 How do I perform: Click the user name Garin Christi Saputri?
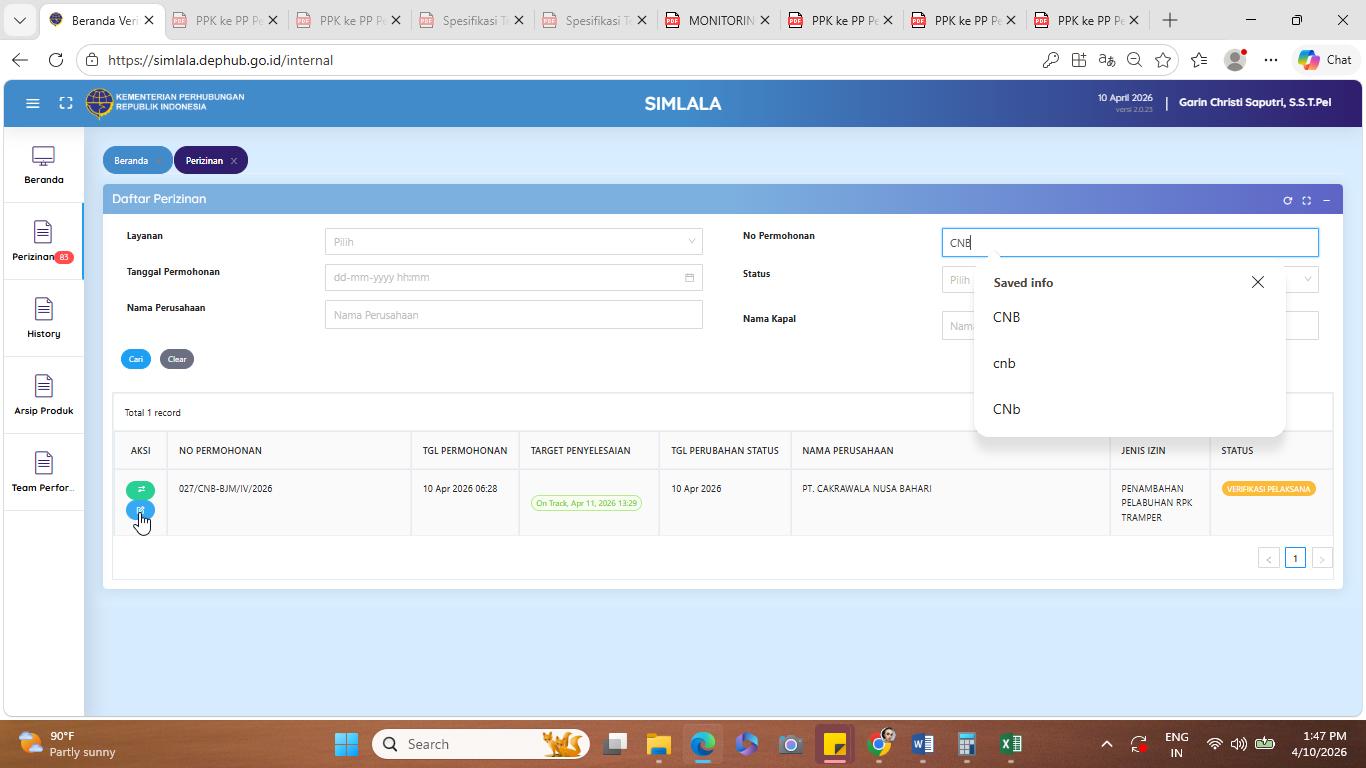pyautogui.click(x=1254, y=102)
